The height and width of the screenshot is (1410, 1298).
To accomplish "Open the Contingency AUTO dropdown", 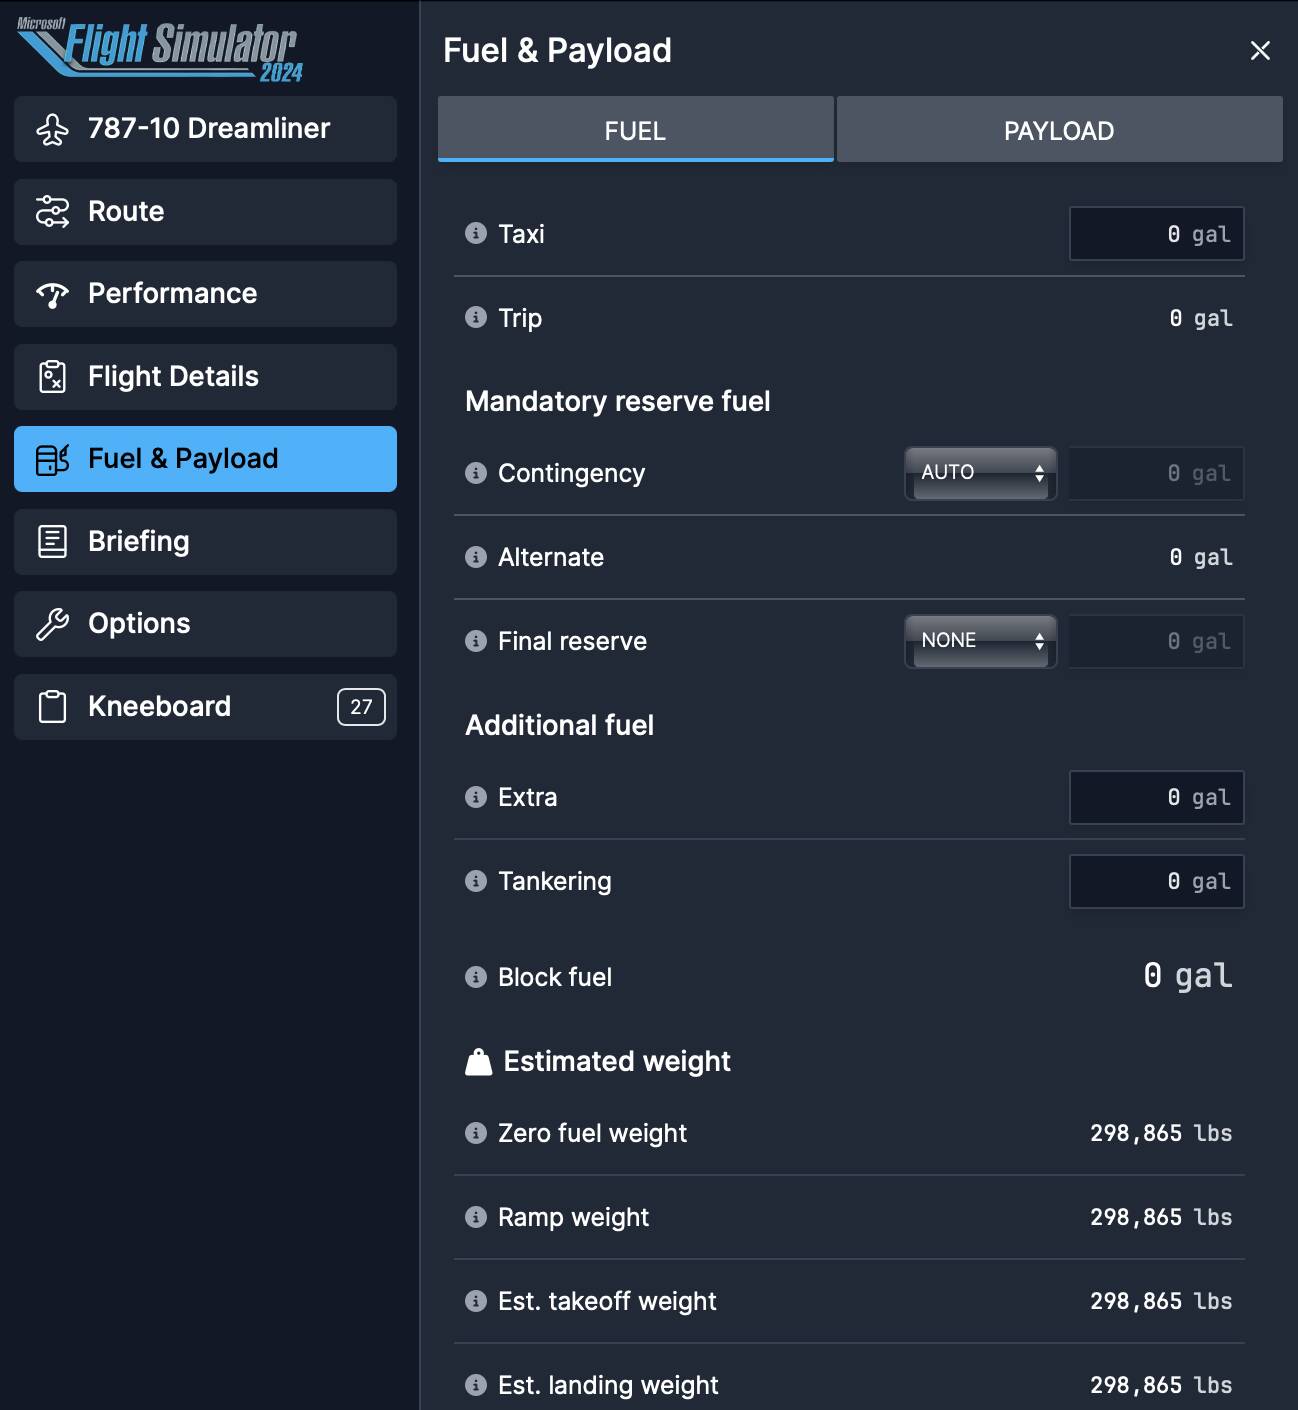I will (981, 473).
